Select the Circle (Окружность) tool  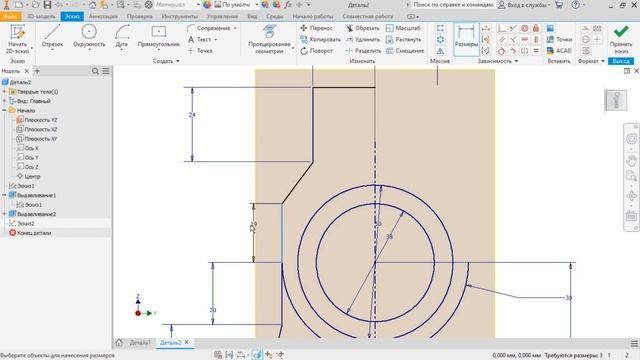coord(89,37)
